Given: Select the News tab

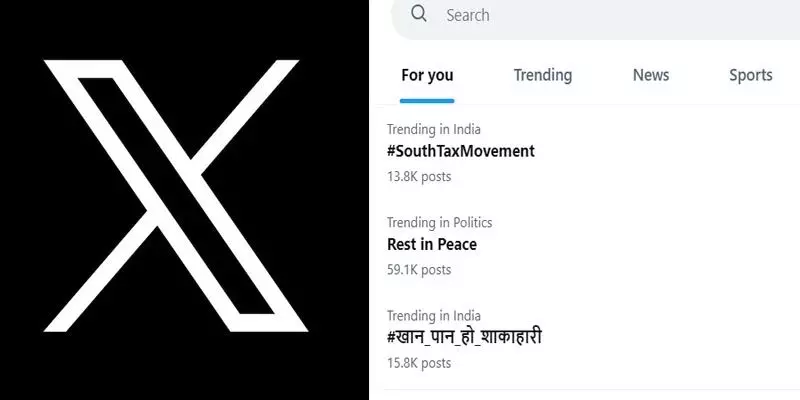Looking at the screenshot, I should point(651,75).
